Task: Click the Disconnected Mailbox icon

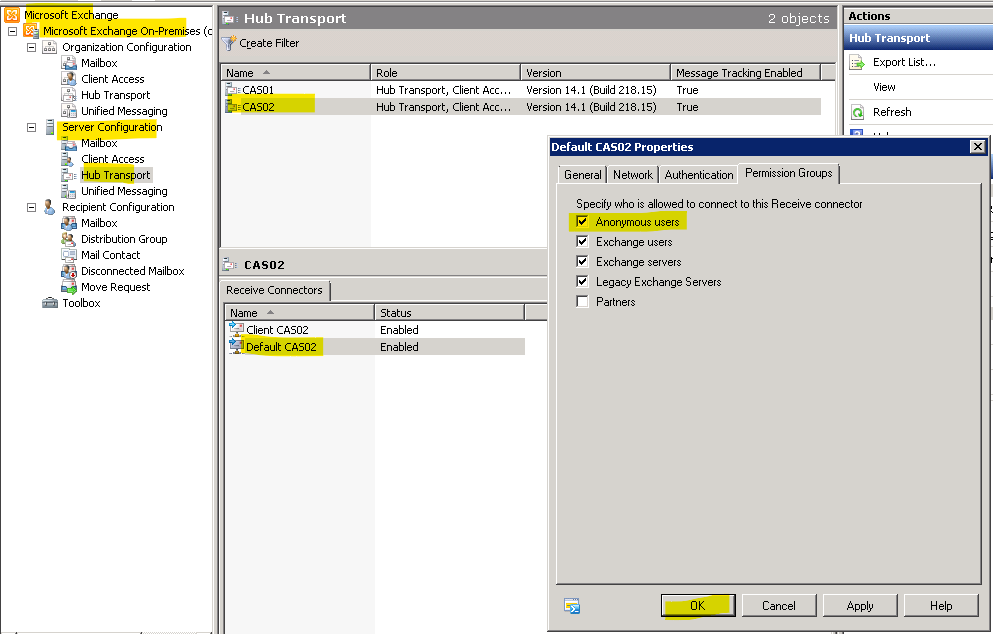Action: tap(68, 271)
